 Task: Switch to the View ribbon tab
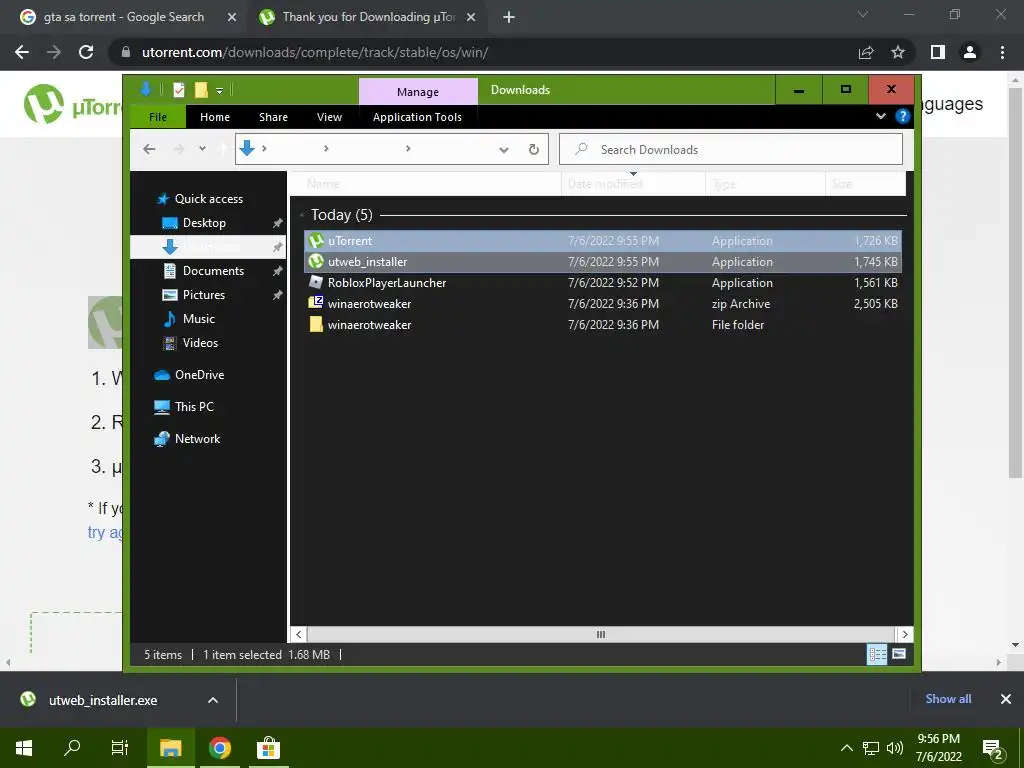pos(329,117)
